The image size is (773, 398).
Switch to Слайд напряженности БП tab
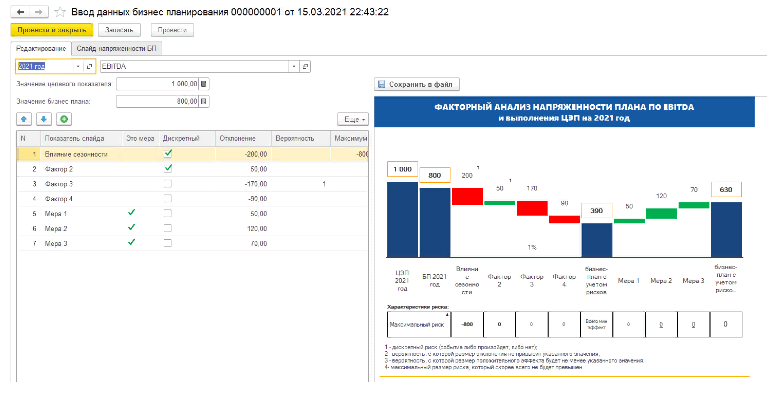(x=116, y=48)
